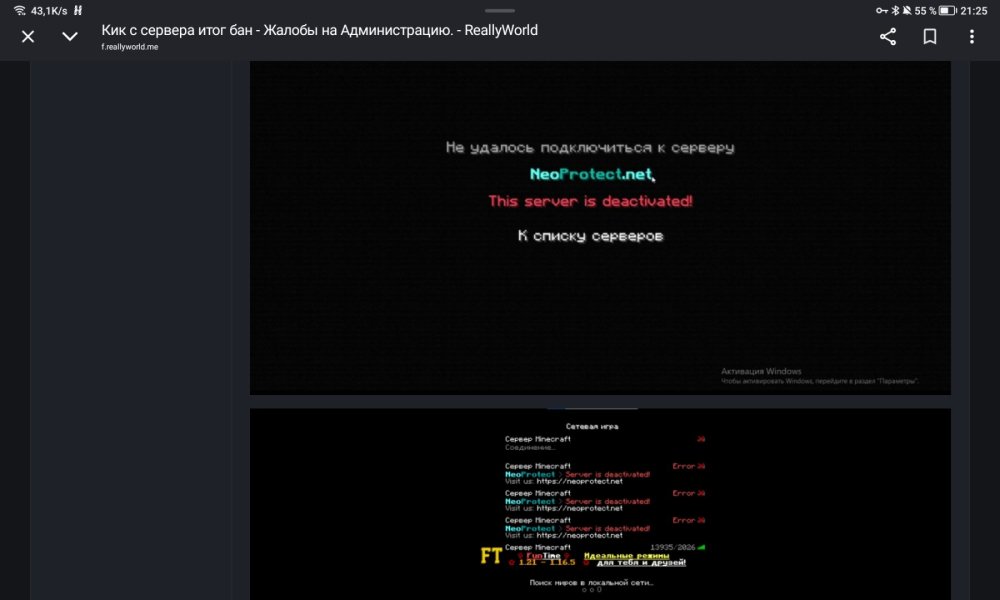The image size is (1000, 600).
Task: Click the 'Сетевая игра' title in second image
Action: (x=592, y=427)
